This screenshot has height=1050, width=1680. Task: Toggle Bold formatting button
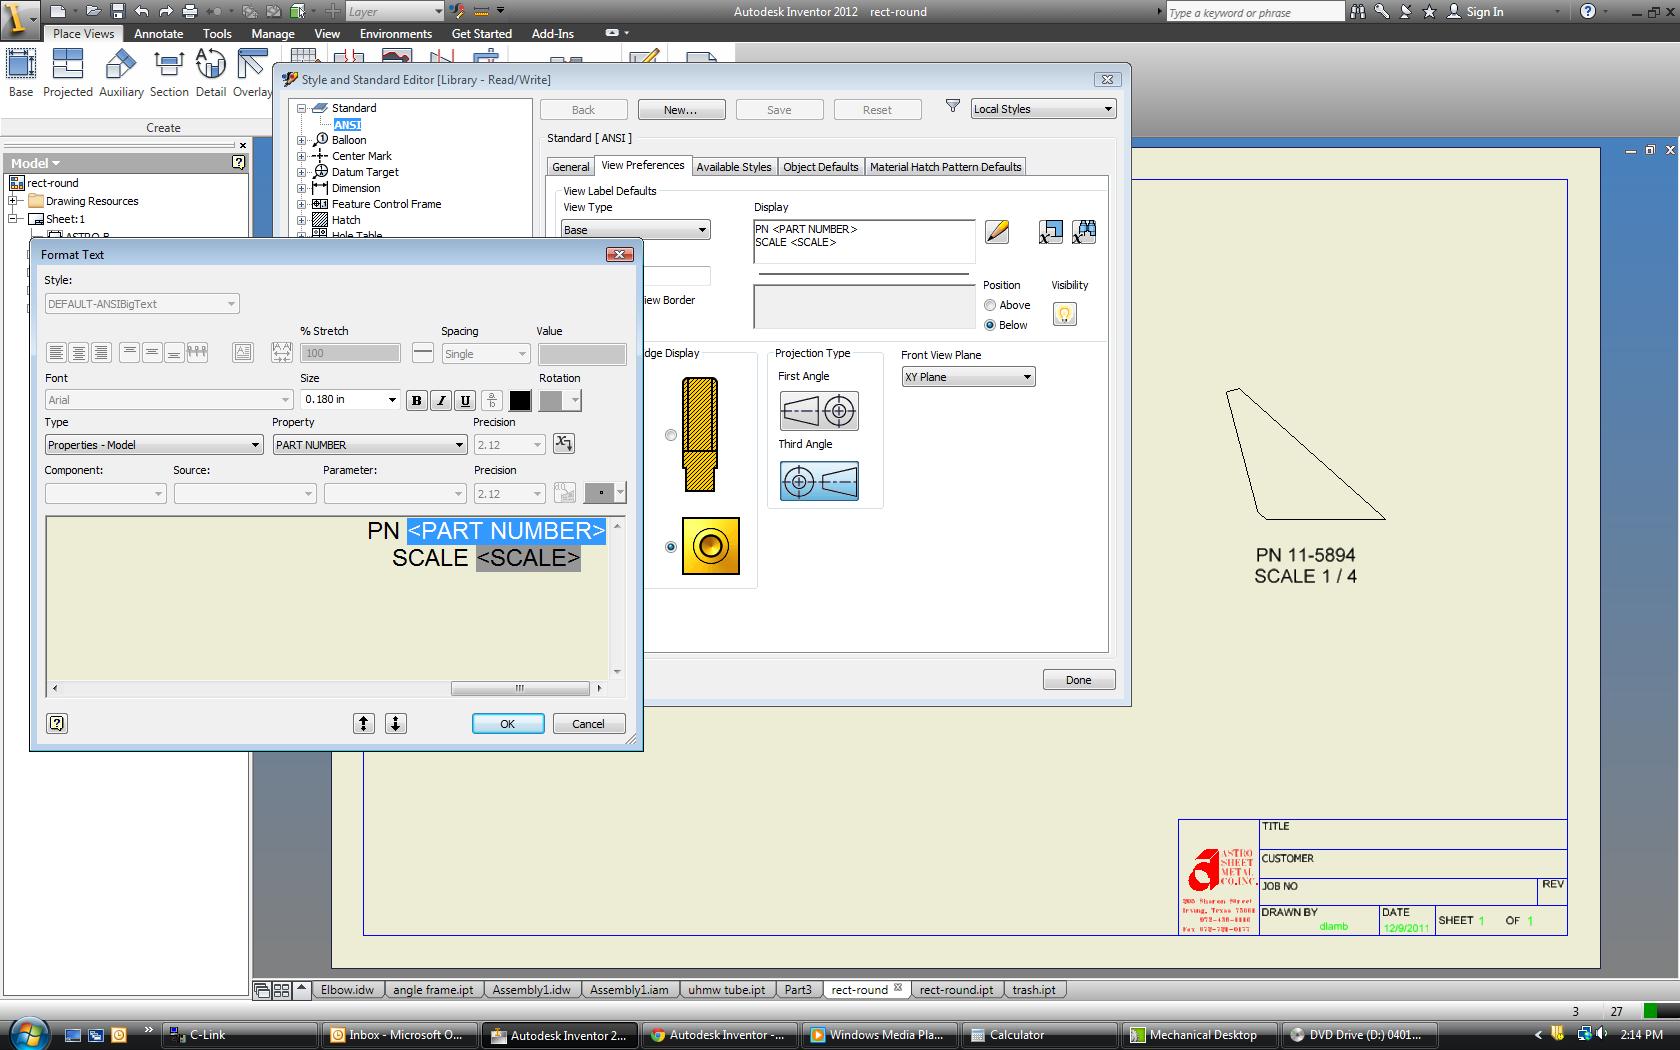[417, 400]
